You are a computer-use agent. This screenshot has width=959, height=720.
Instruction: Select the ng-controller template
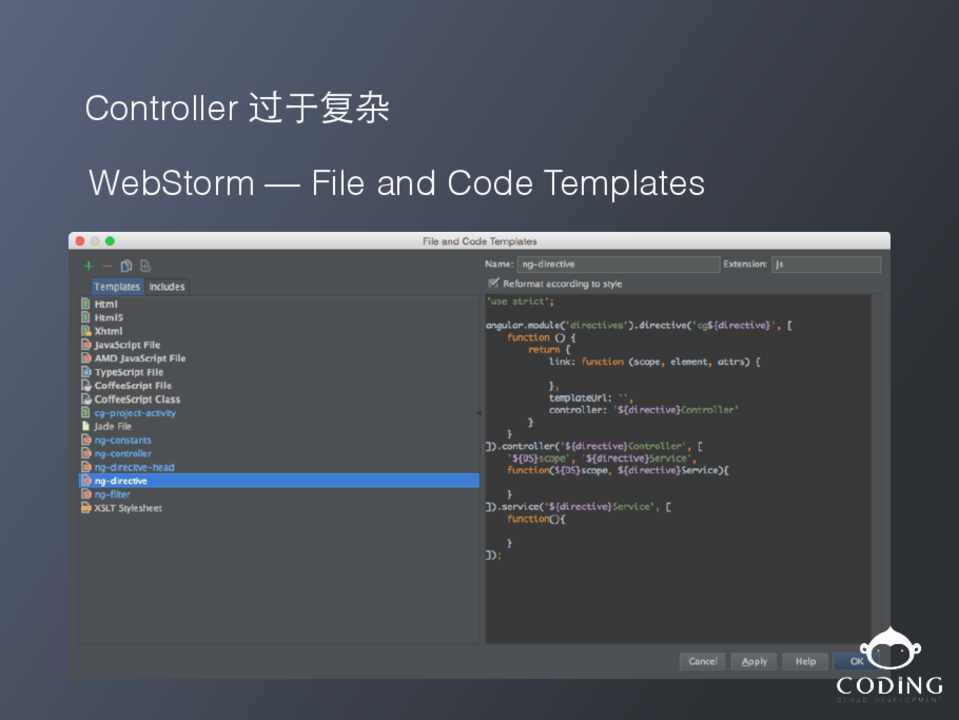point(123,454)
